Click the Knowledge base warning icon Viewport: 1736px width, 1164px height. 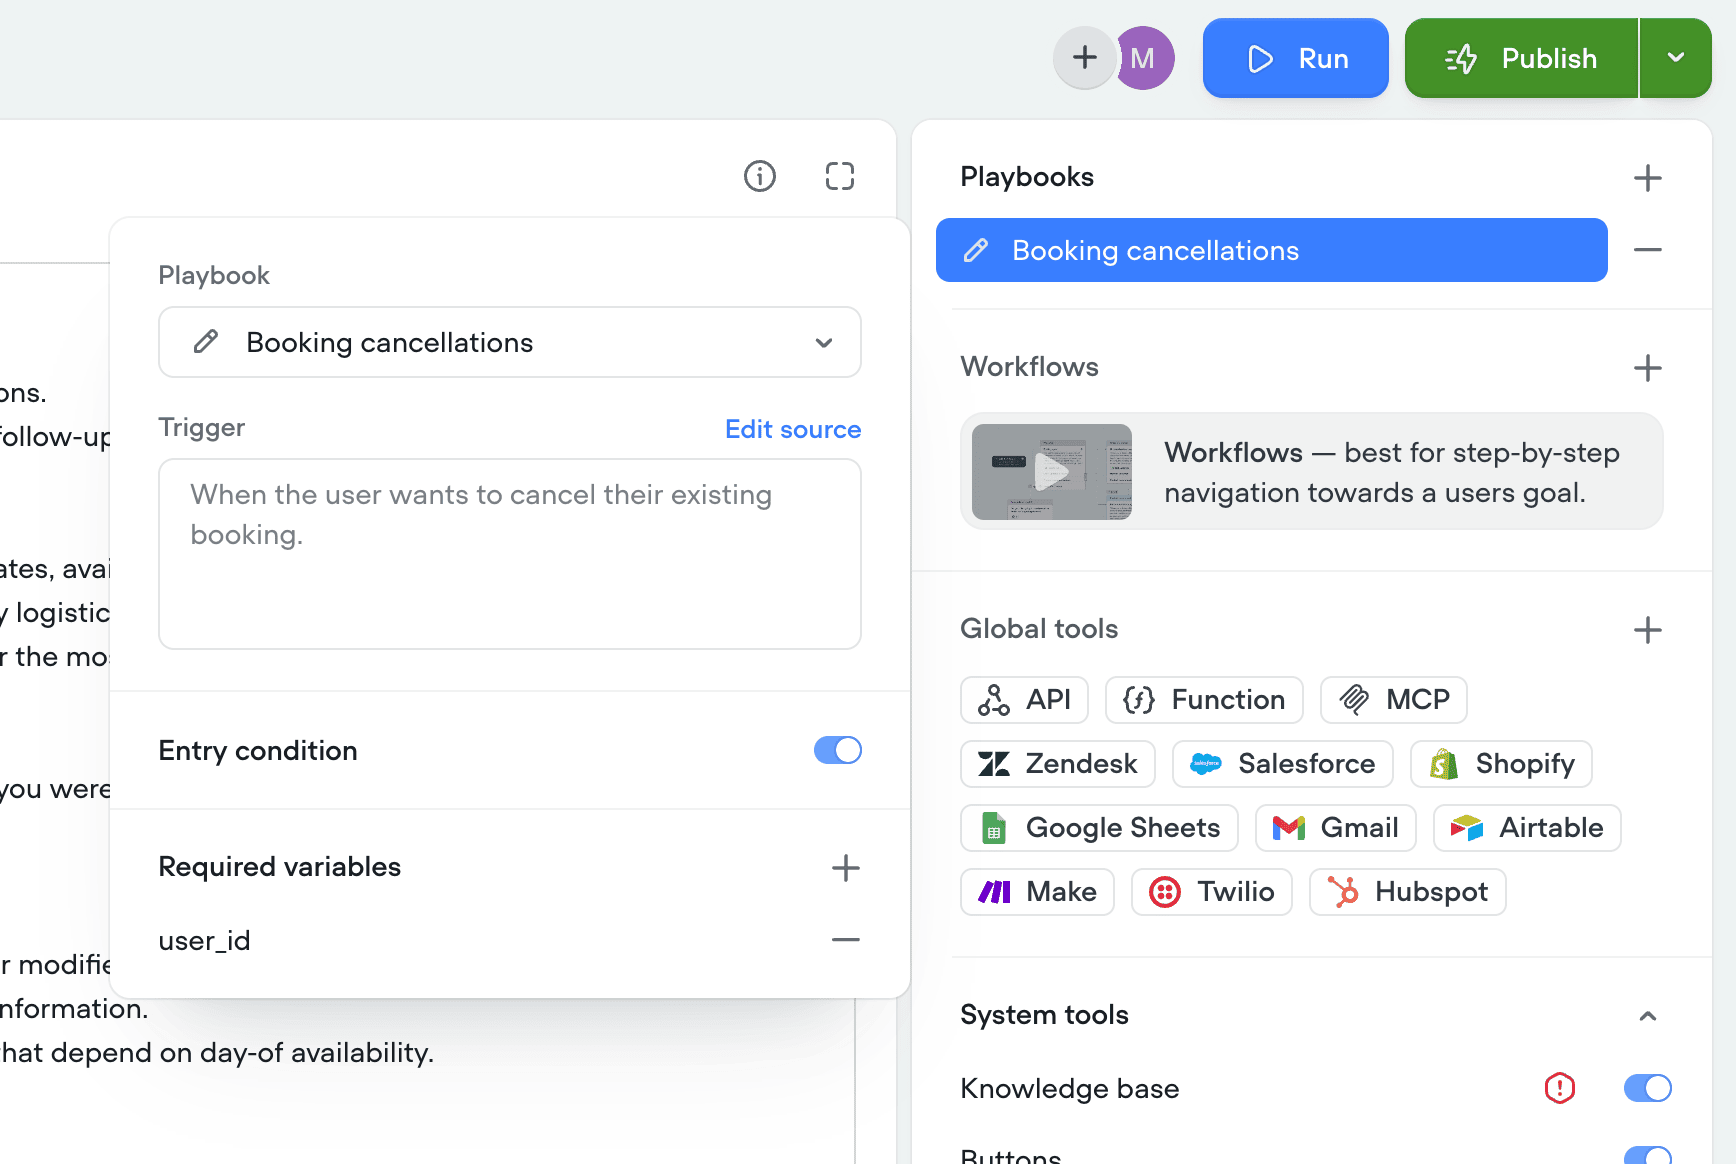coord(1560,1088)
